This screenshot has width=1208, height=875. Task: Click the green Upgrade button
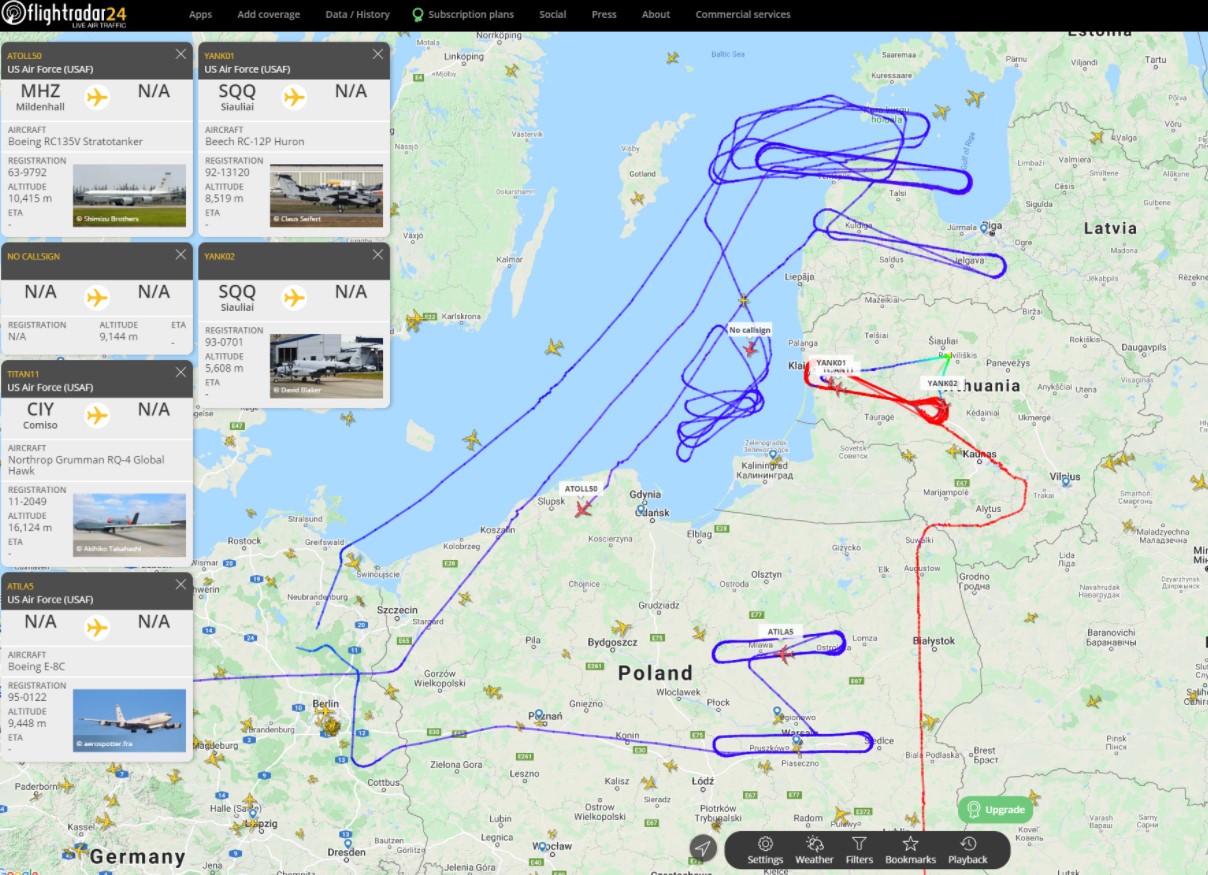pyautogui.click(x=995, y=809)
